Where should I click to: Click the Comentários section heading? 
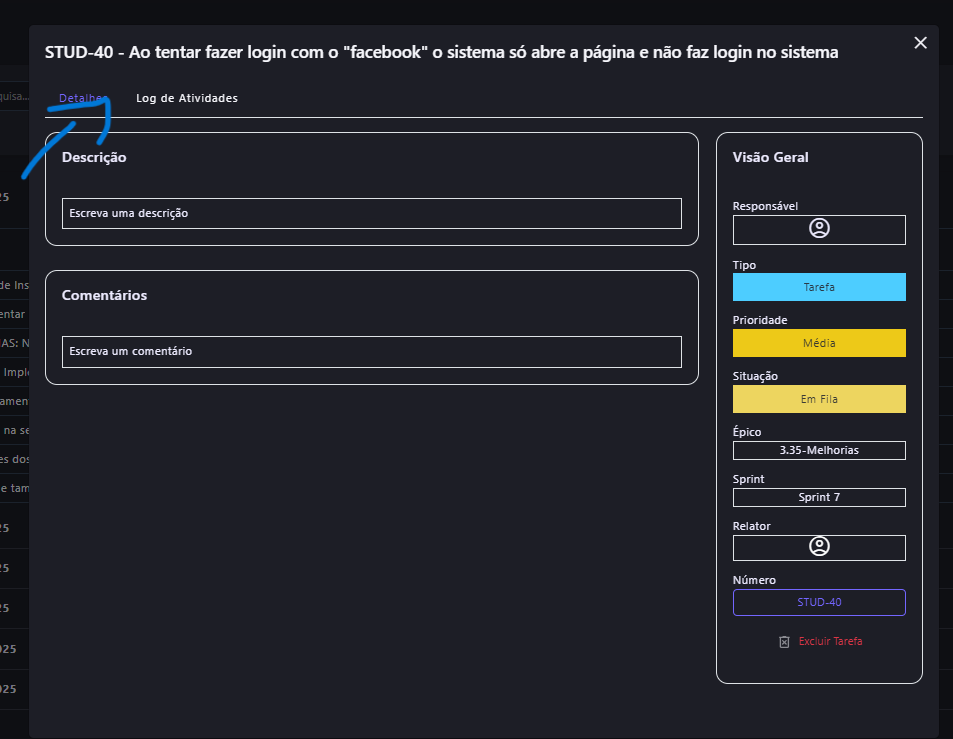coord(104,295)
